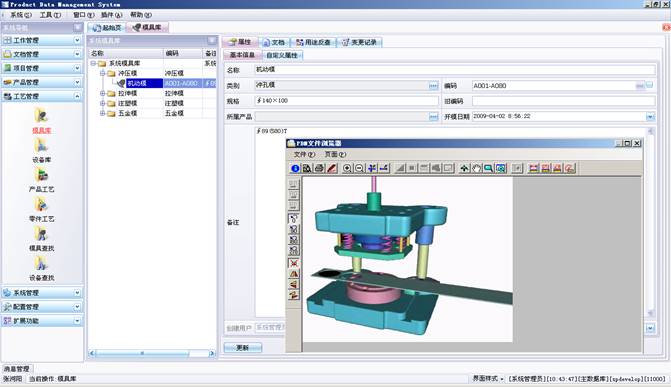Select the 系统模具库 root node
The height and width of the screenshot is (387, 671).
tap(124, 63)
